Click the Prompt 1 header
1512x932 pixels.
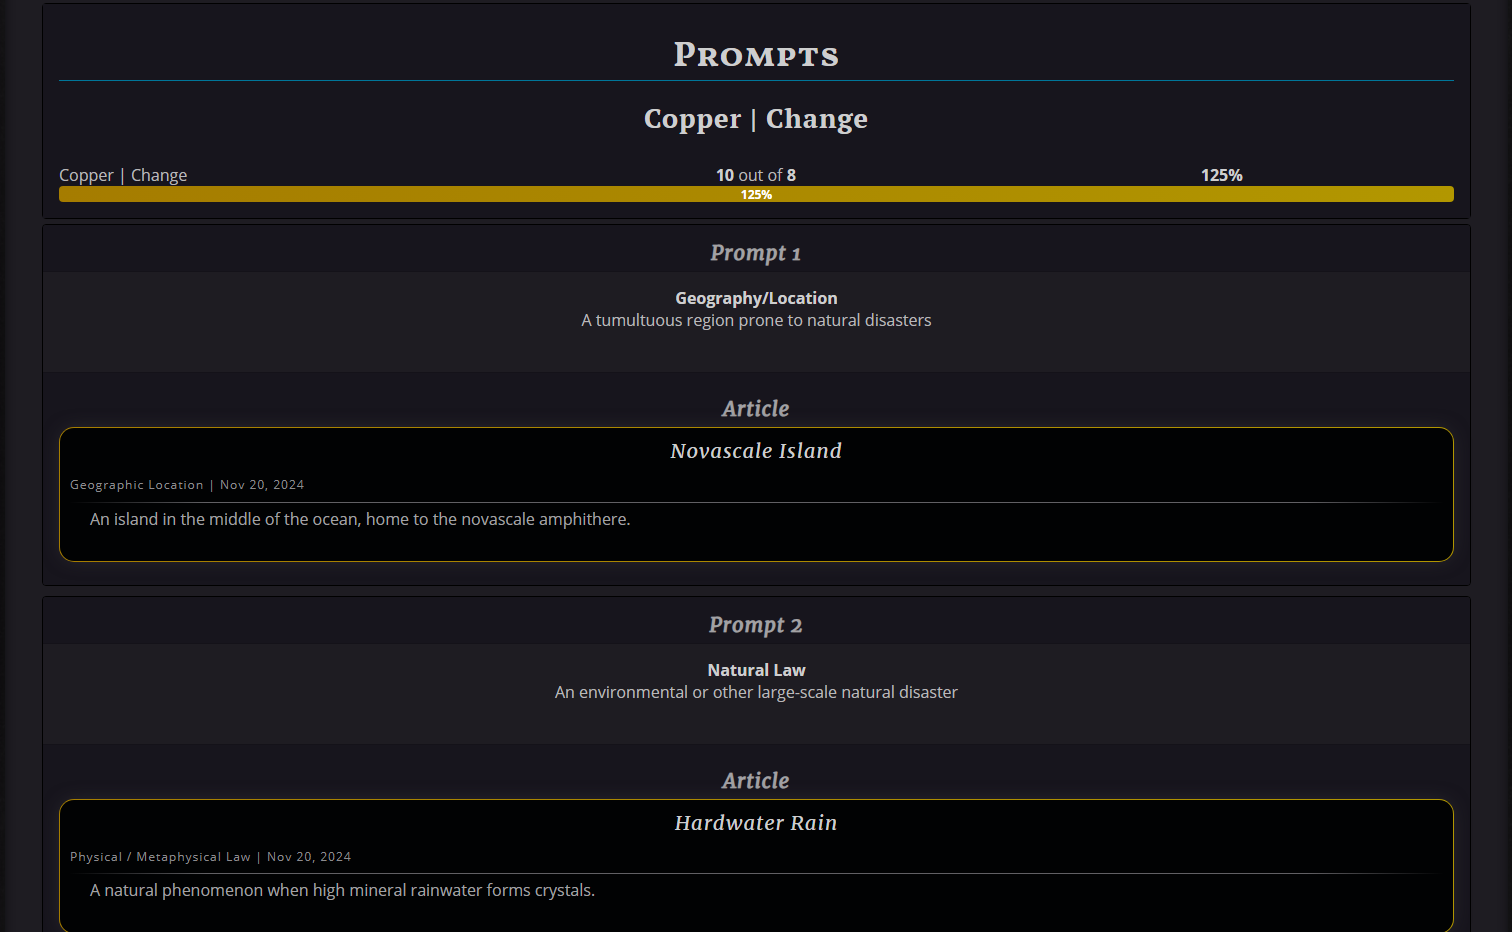click(756, 253)
